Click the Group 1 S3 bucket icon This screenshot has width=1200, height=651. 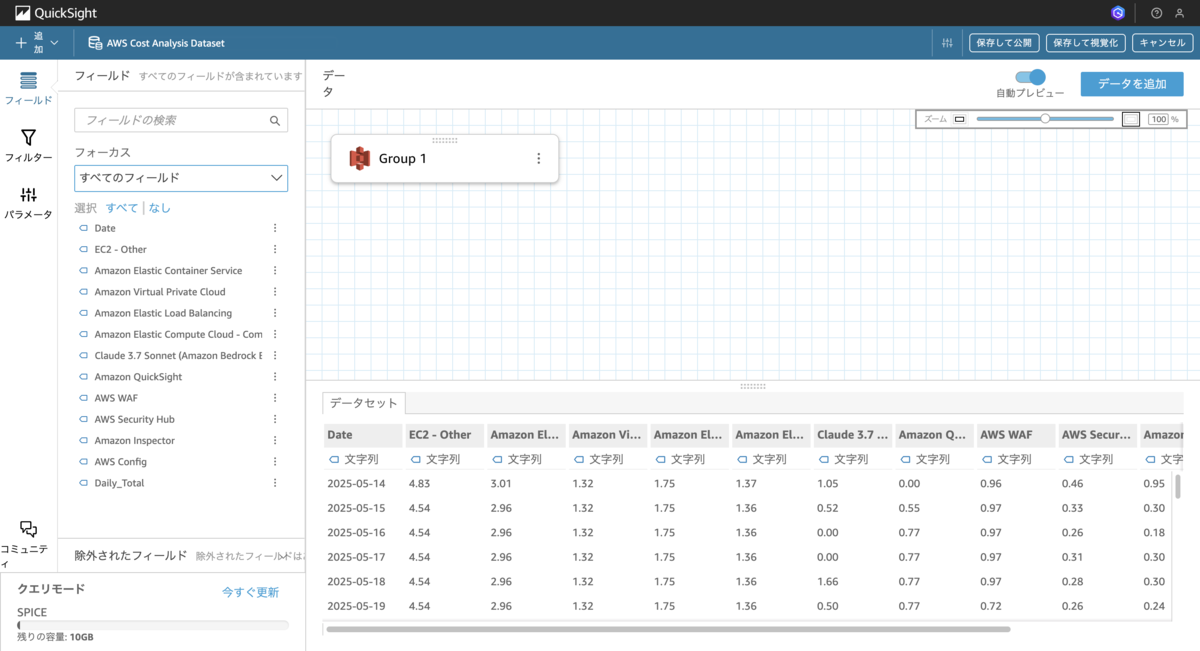pos(360,158)
